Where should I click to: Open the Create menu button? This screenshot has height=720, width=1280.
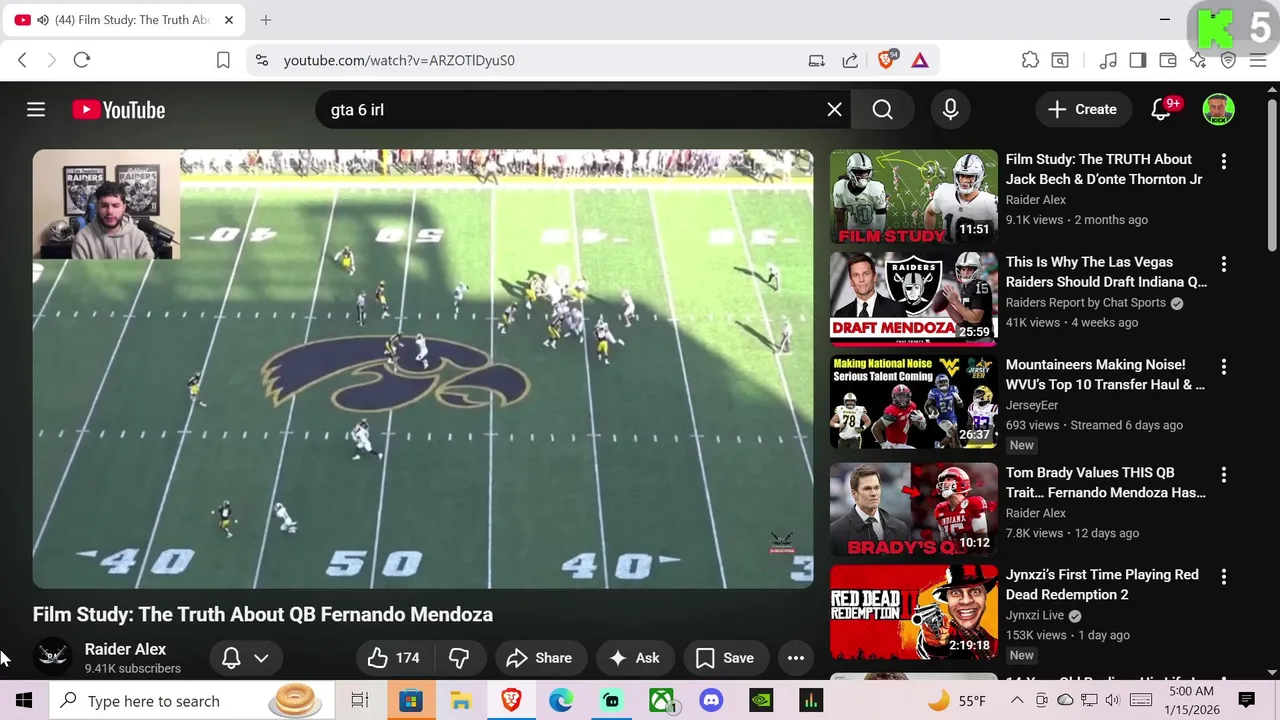pyautogui.click(x=1082, y=110)
